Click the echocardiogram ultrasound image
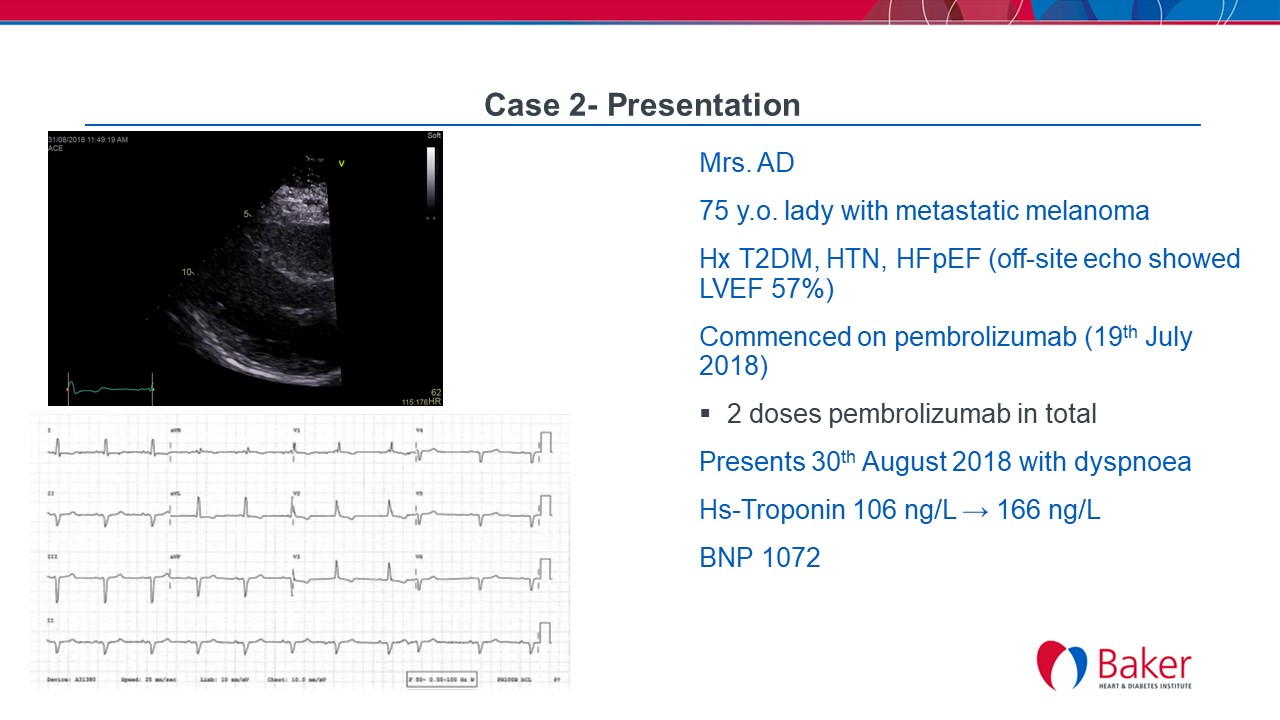The image size is (1280, 720). click(x=245, y=268)
